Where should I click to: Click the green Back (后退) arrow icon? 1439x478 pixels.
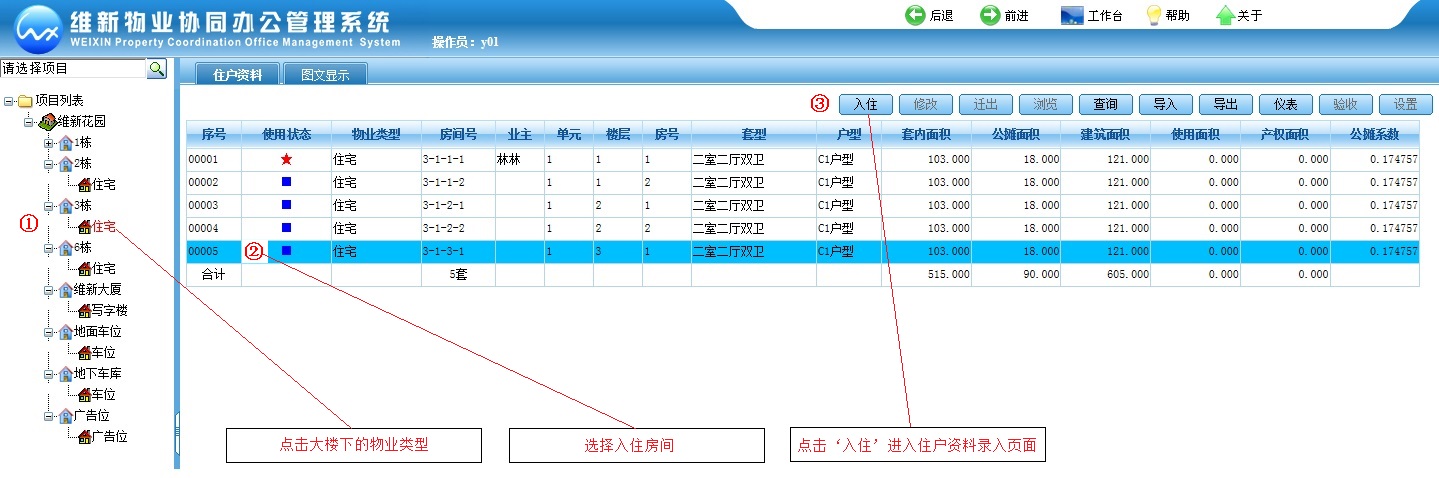click(915, 15)
